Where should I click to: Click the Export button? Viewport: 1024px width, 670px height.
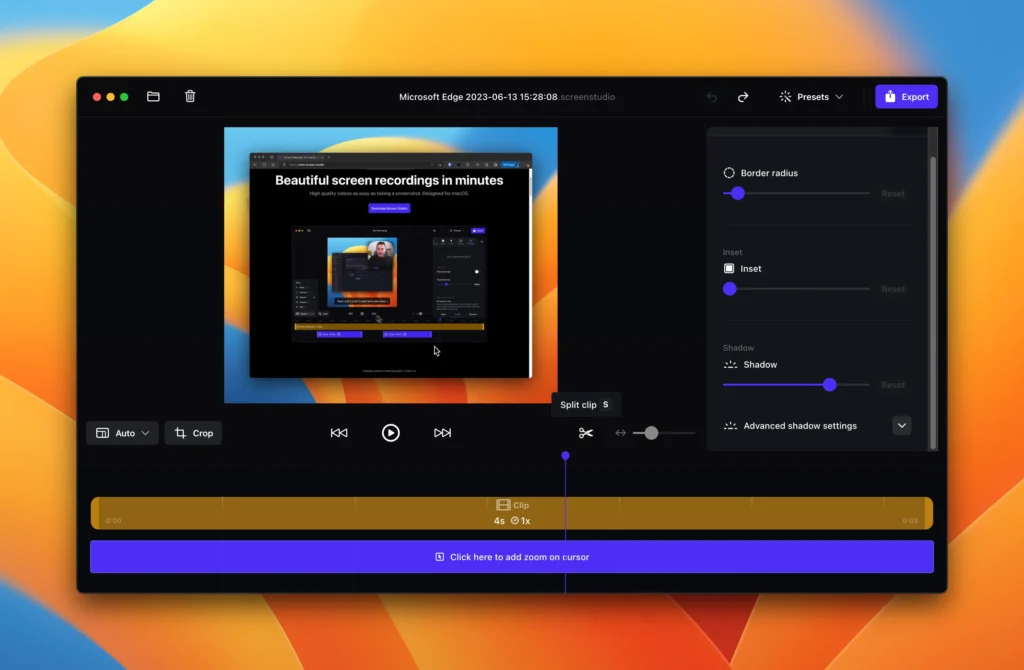point(906,96)
